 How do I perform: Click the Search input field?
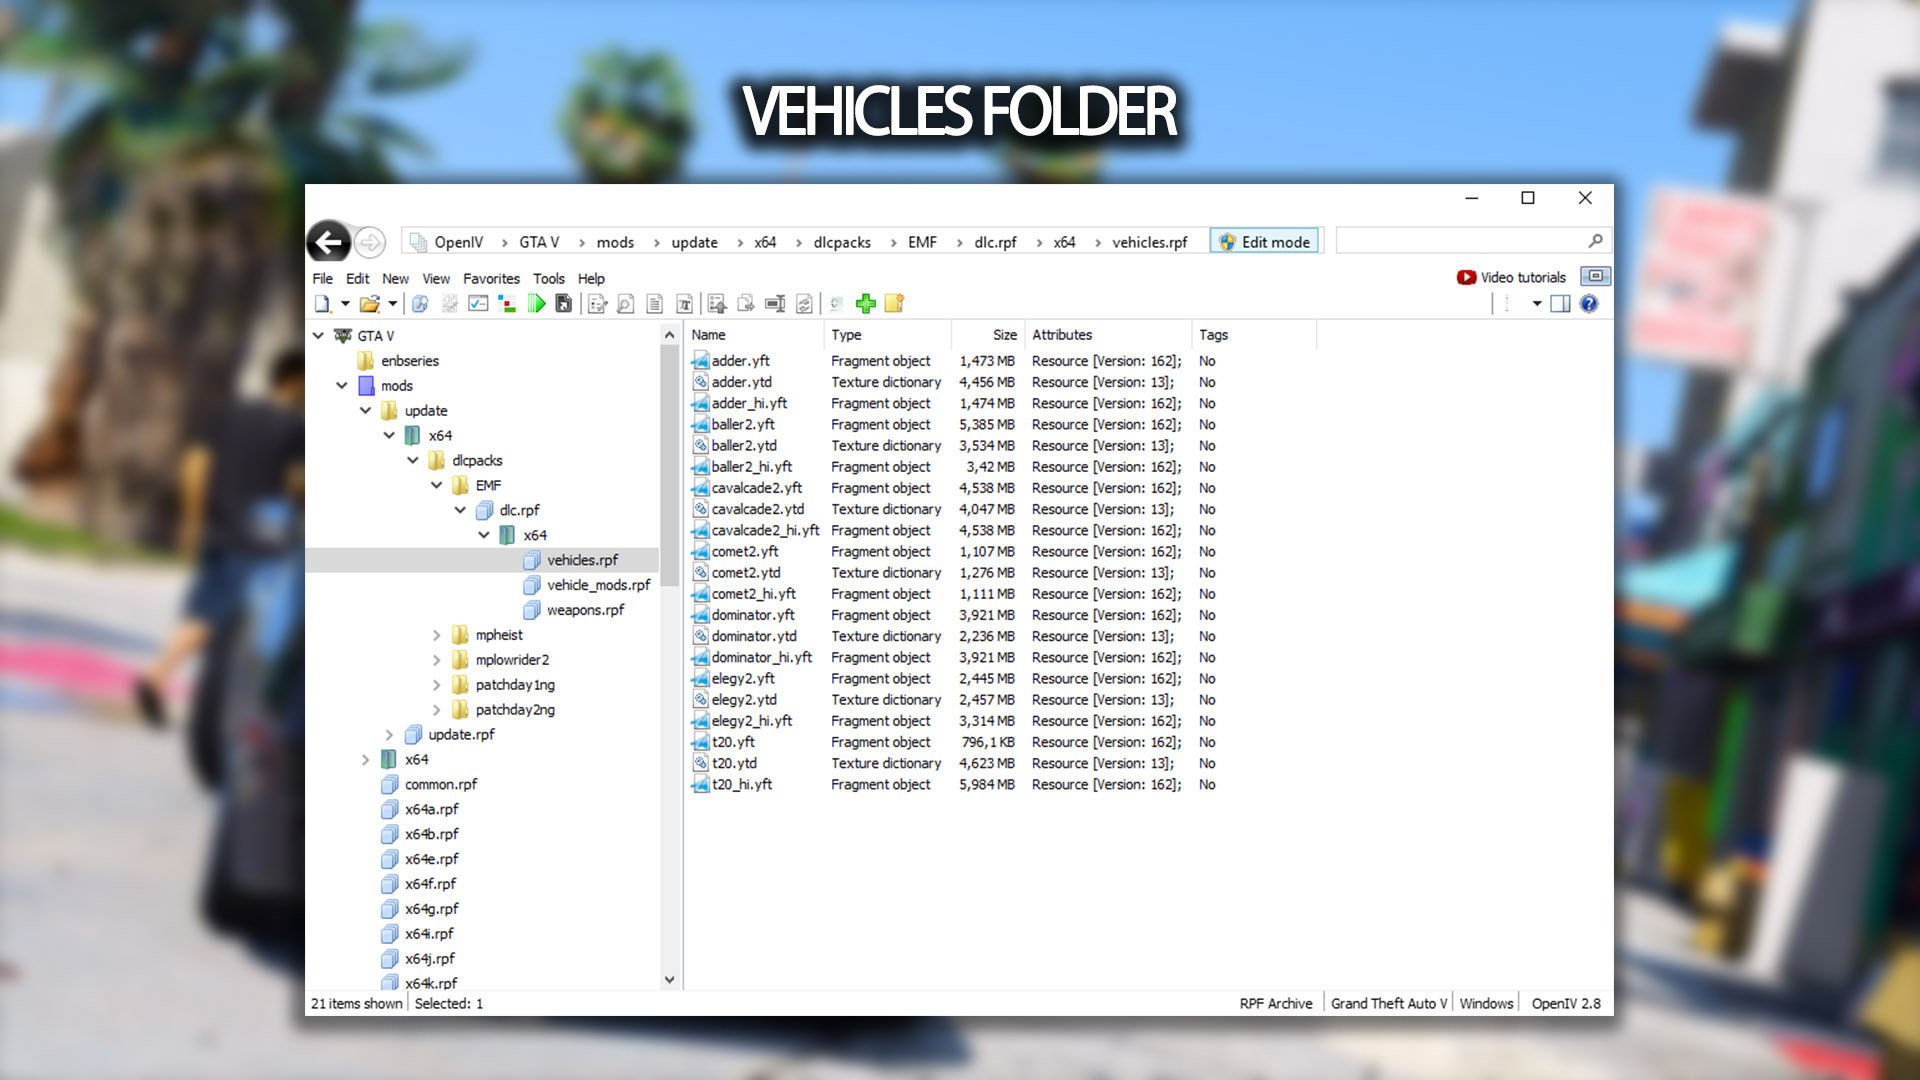[x=1461, y=241]
